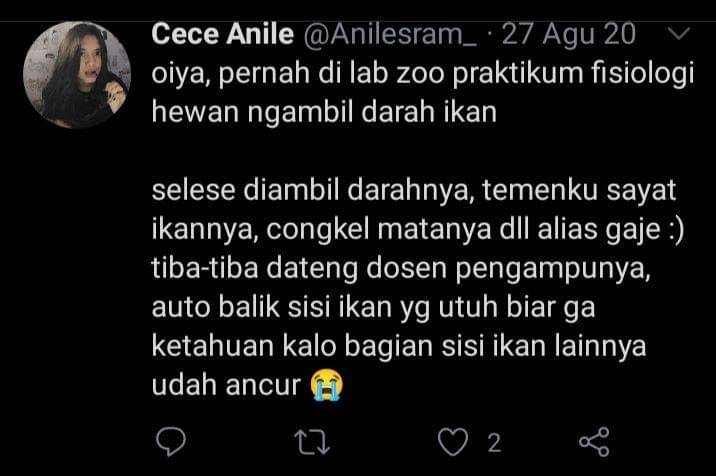Open tweet options chevron next to date

[x=679, y=33]
